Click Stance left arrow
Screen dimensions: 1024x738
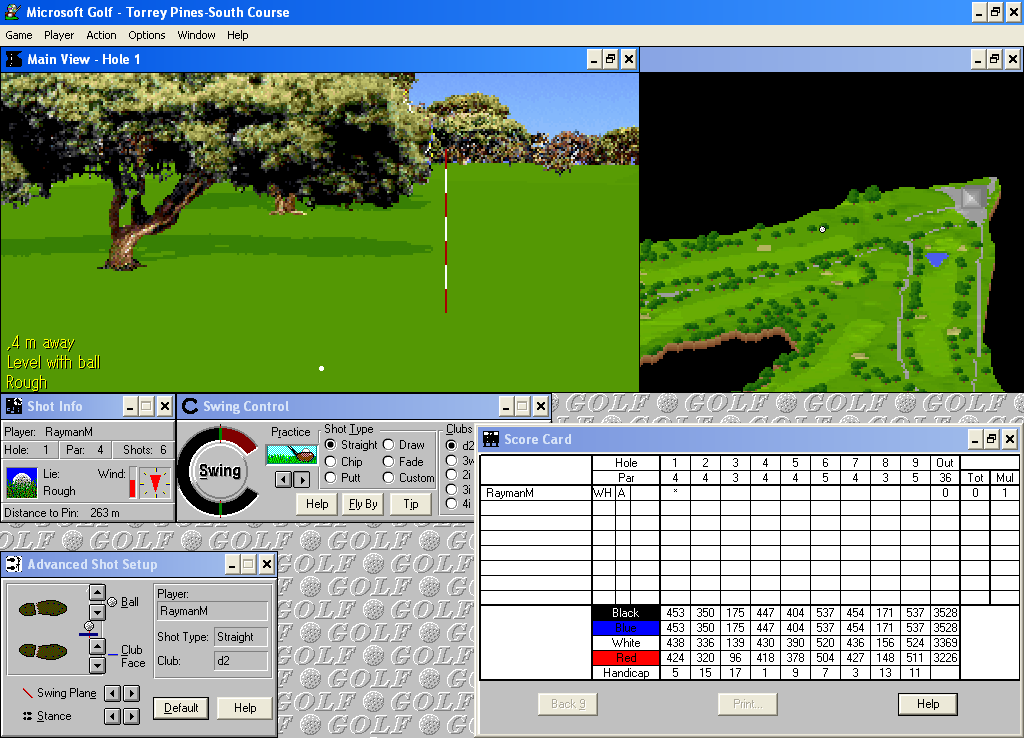pyautogui.click(x=112, y=716)
